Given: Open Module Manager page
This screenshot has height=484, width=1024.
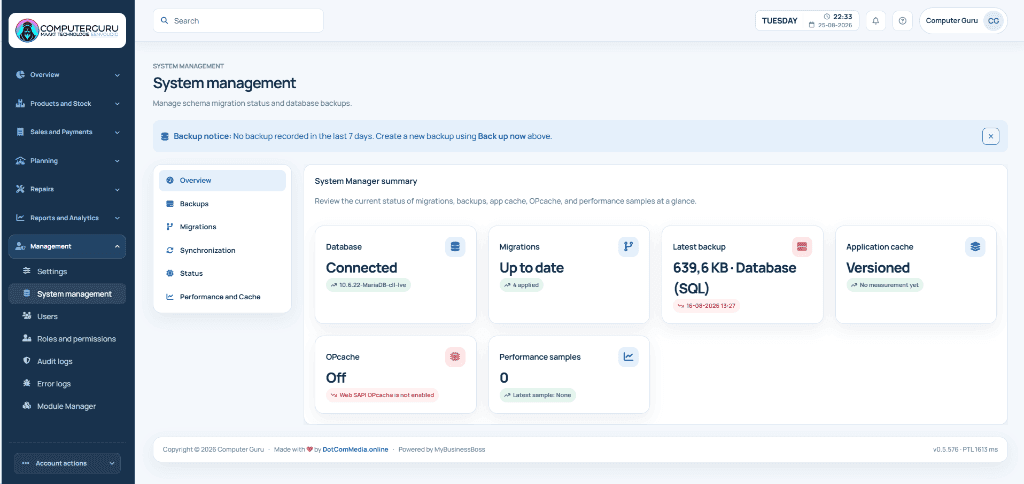Looking at the screenshot, I should (x=67, y=406).
